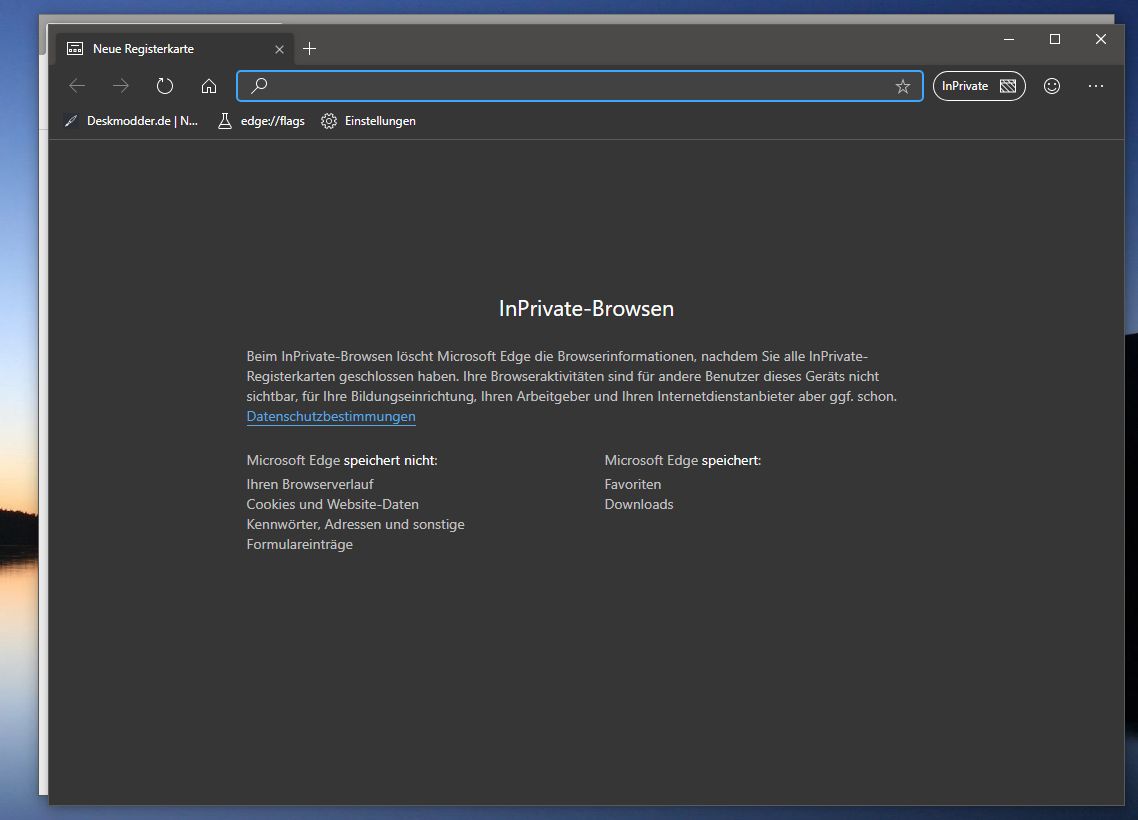This screenshot has width=1138, height=820.
Task: Close the Neue Registerkarte tab
Action: 279,49
